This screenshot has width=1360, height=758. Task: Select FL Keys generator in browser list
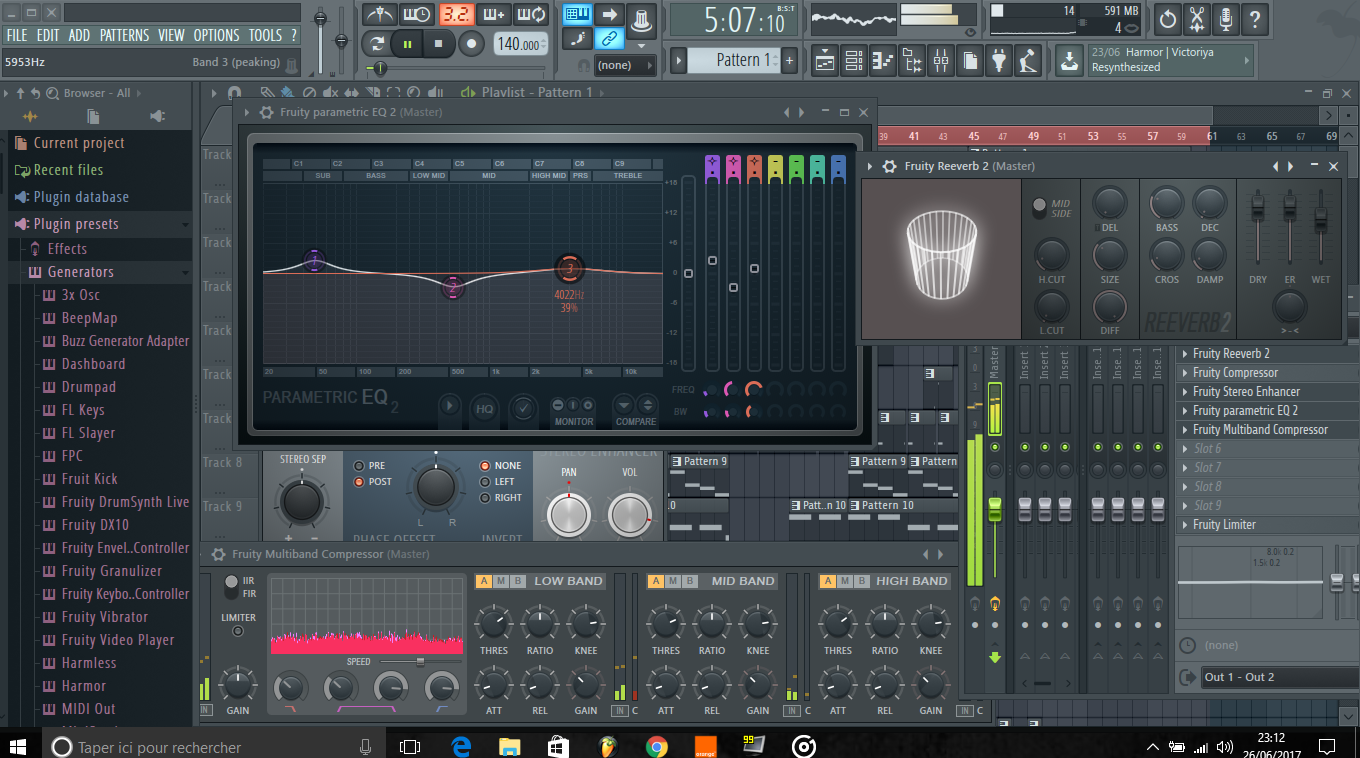point(82,410)
